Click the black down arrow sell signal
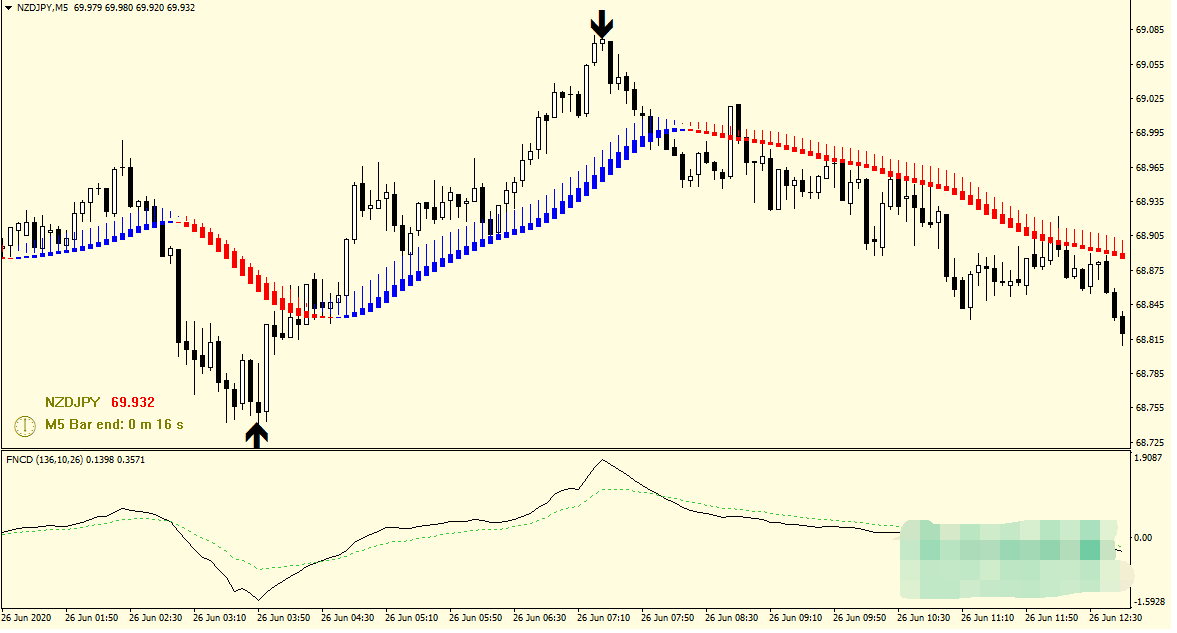This screenshot has height=633, width=1177. click(x=600, y=24)
